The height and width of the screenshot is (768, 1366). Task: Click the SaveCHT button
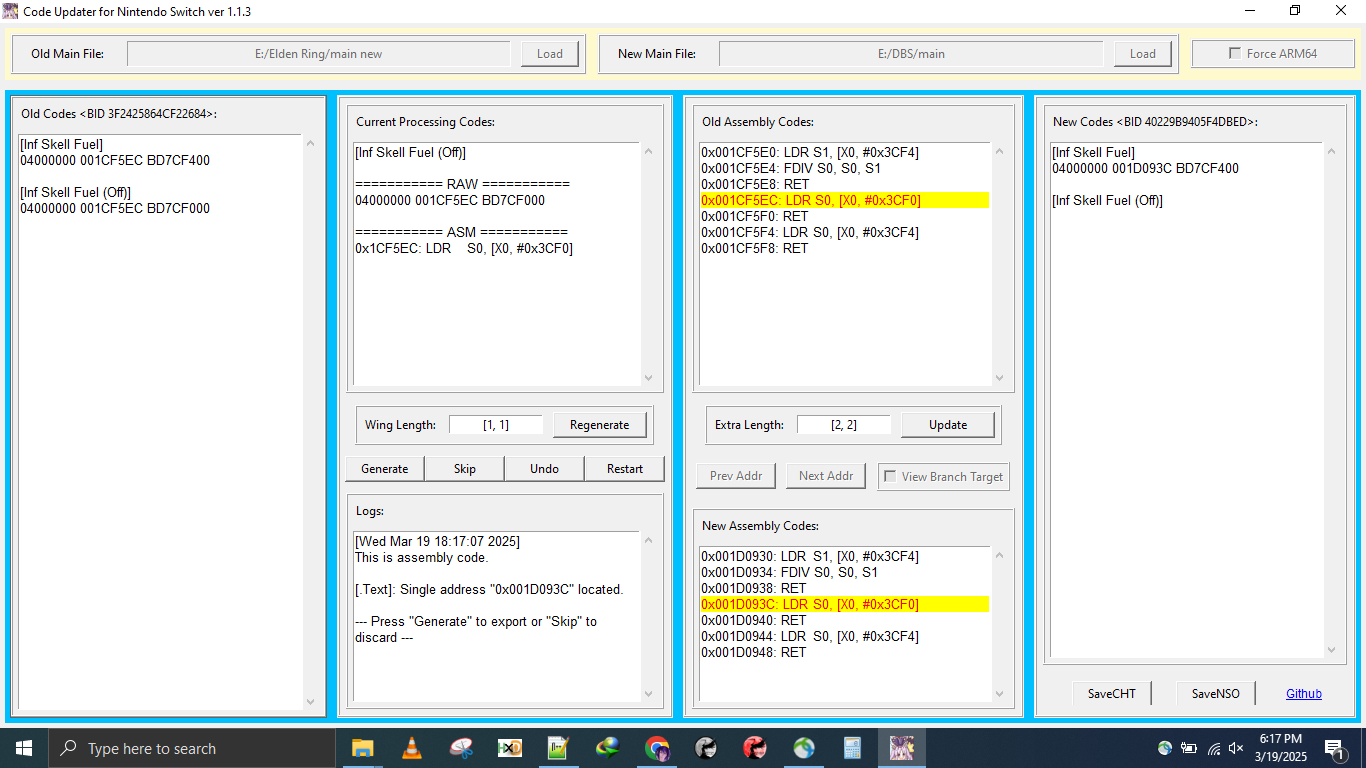pyautogui.click(x=1112, y=693)
